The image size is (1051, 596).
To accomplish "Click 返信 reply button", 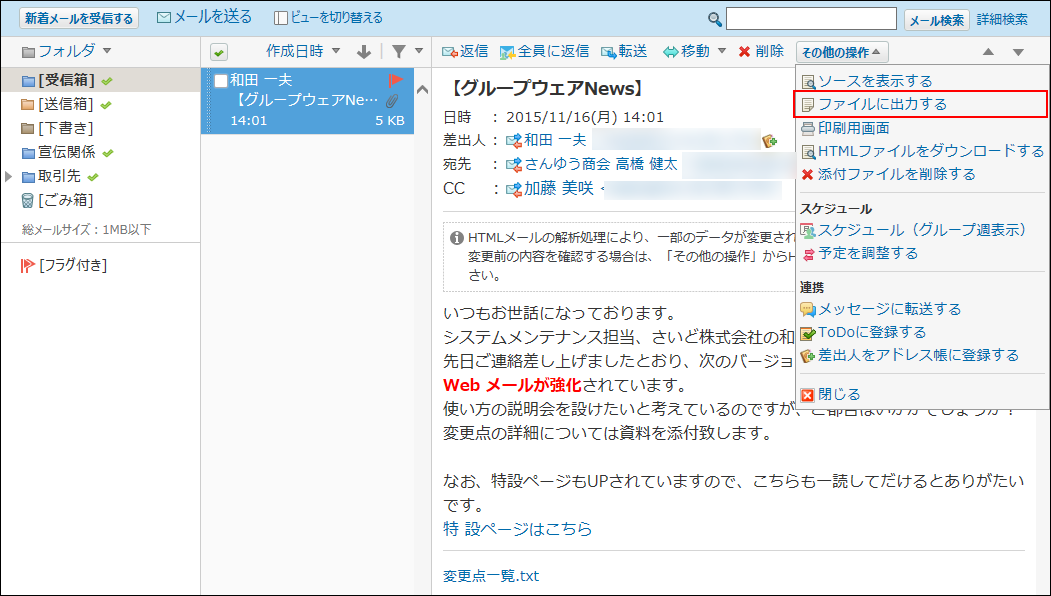I will coord(465,52).
